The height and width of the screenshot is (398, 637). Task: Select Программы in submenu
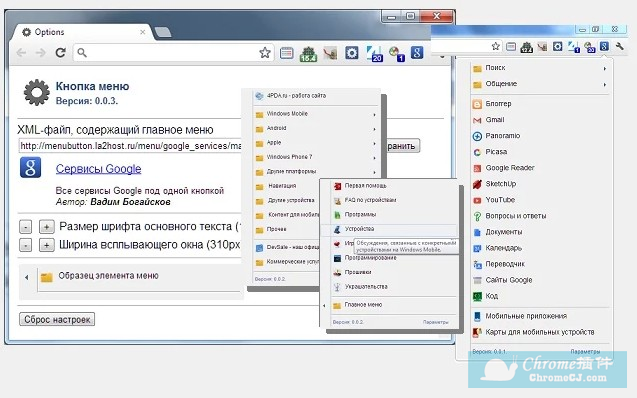coord(394,214)
